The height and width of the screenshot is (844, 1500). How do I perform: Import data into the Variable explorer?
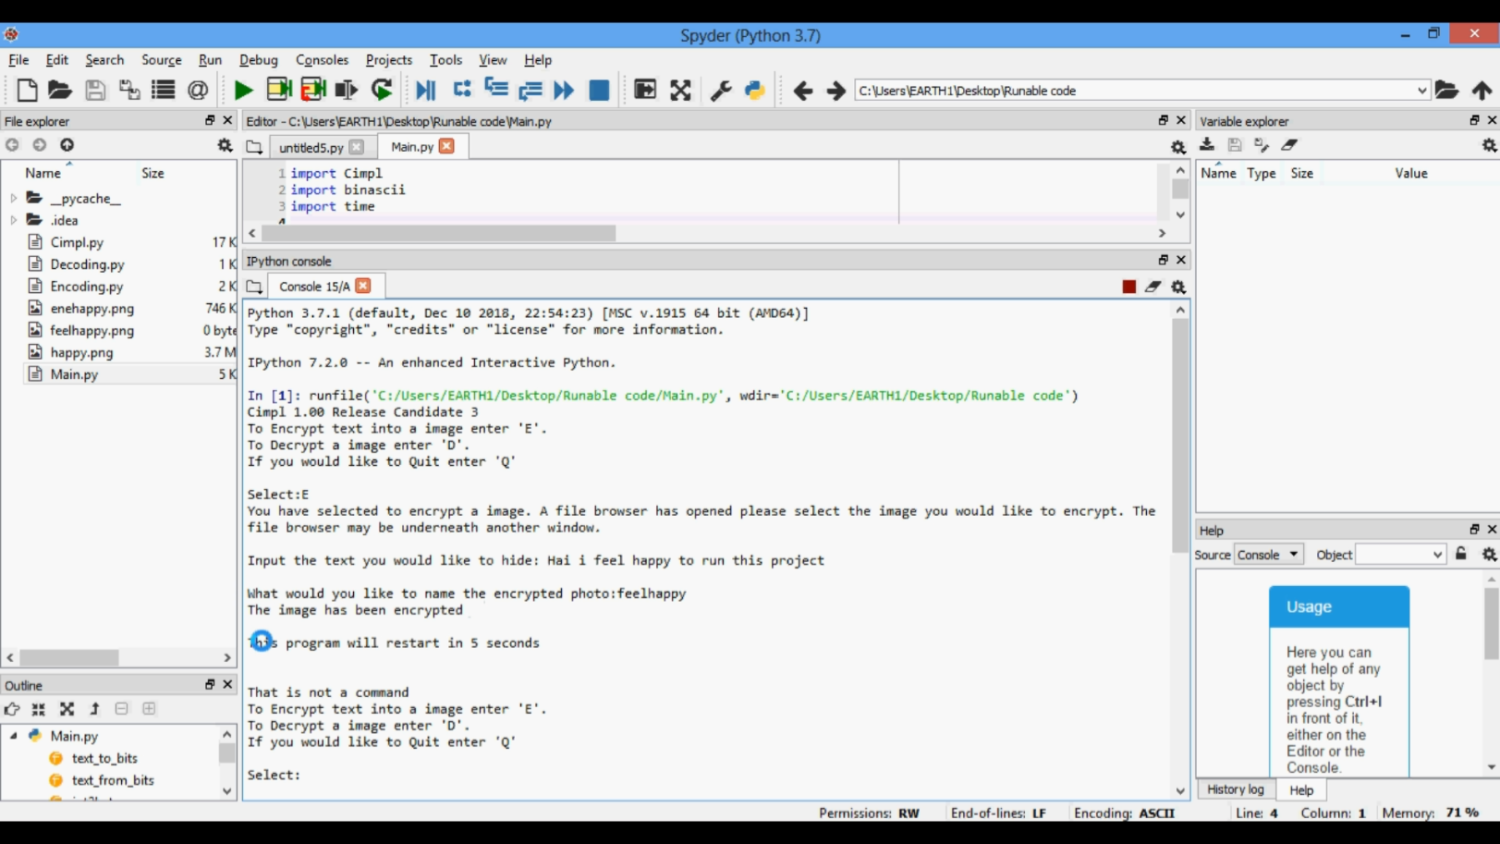pos(1207,144)
